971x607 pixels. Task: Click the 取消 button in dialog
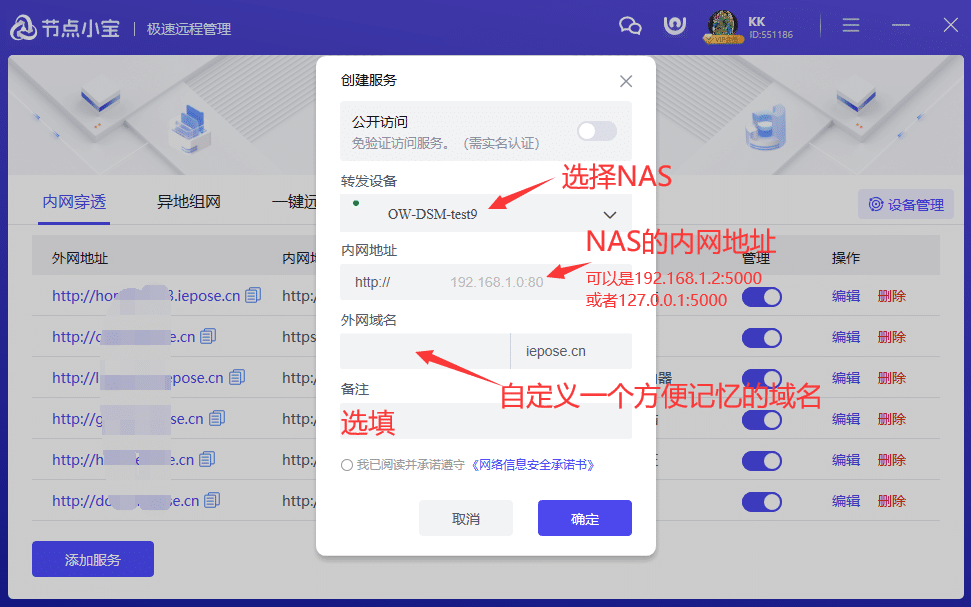click(466, 518)
